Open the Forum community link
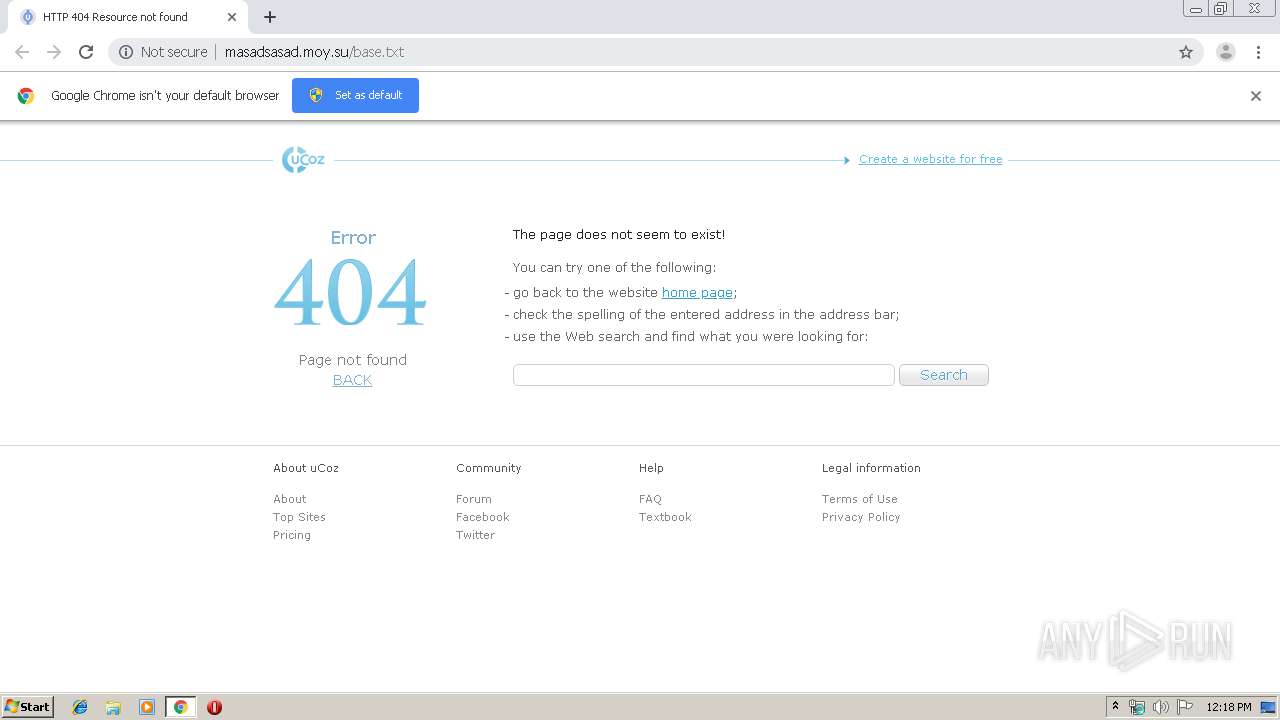The width and height of the screenshot is (1280, 720). pyautogui.click(x=474, y=499)
